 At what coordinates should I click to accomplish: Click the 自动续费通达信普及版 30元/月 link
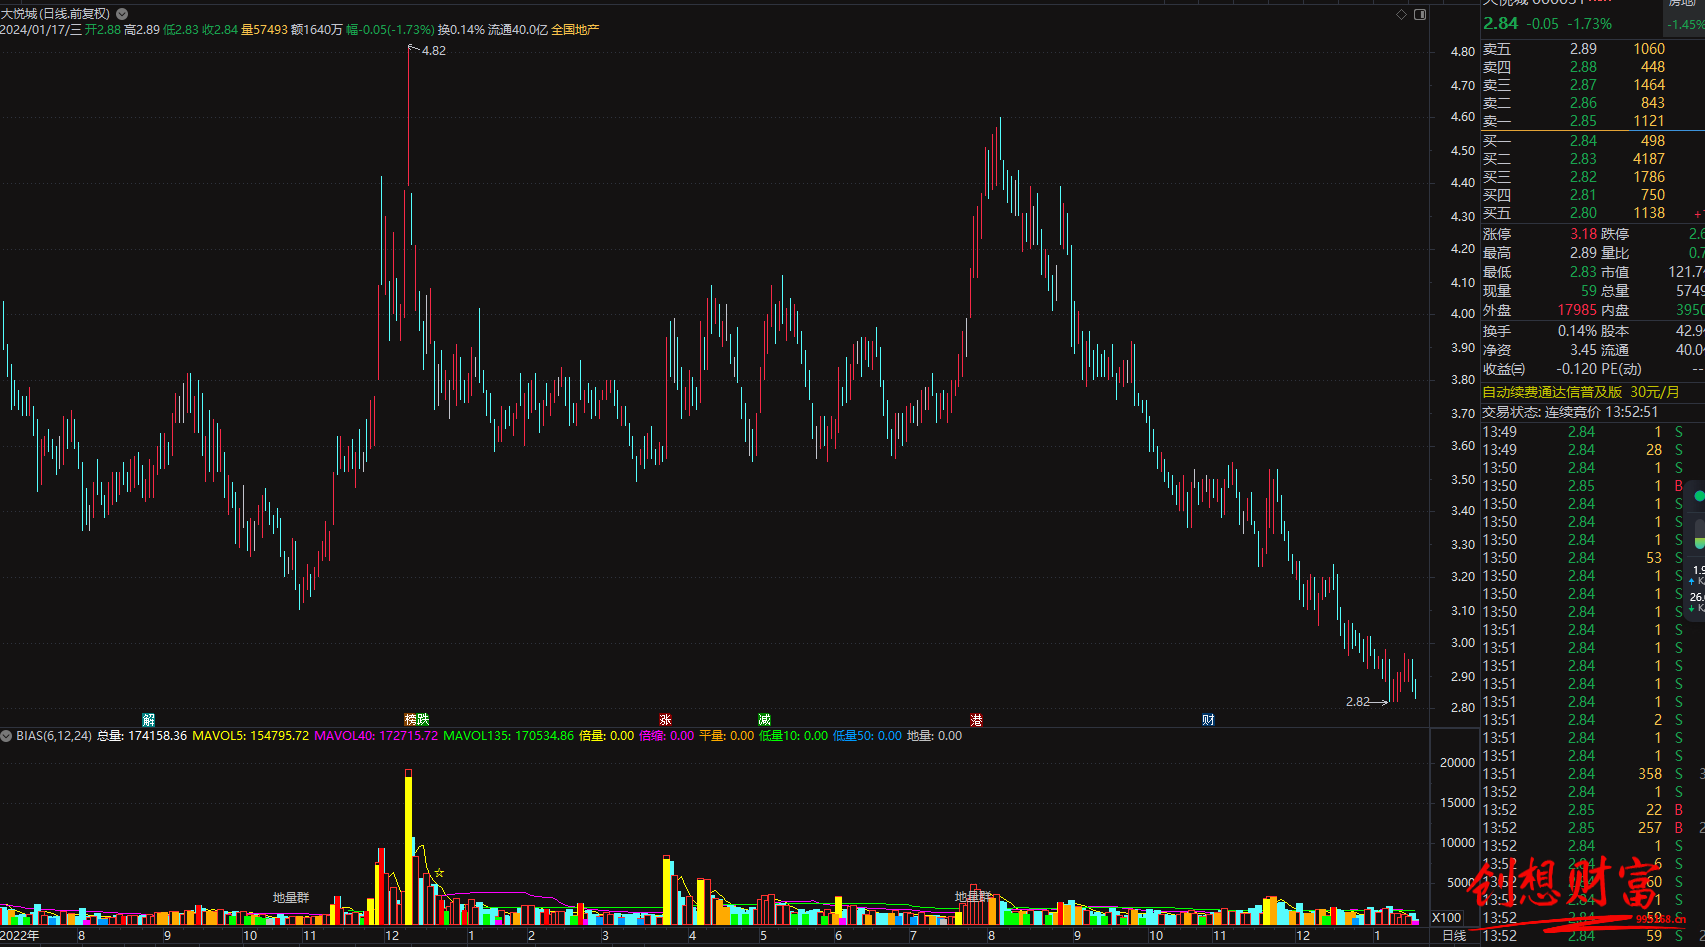tap(1580, 392)
